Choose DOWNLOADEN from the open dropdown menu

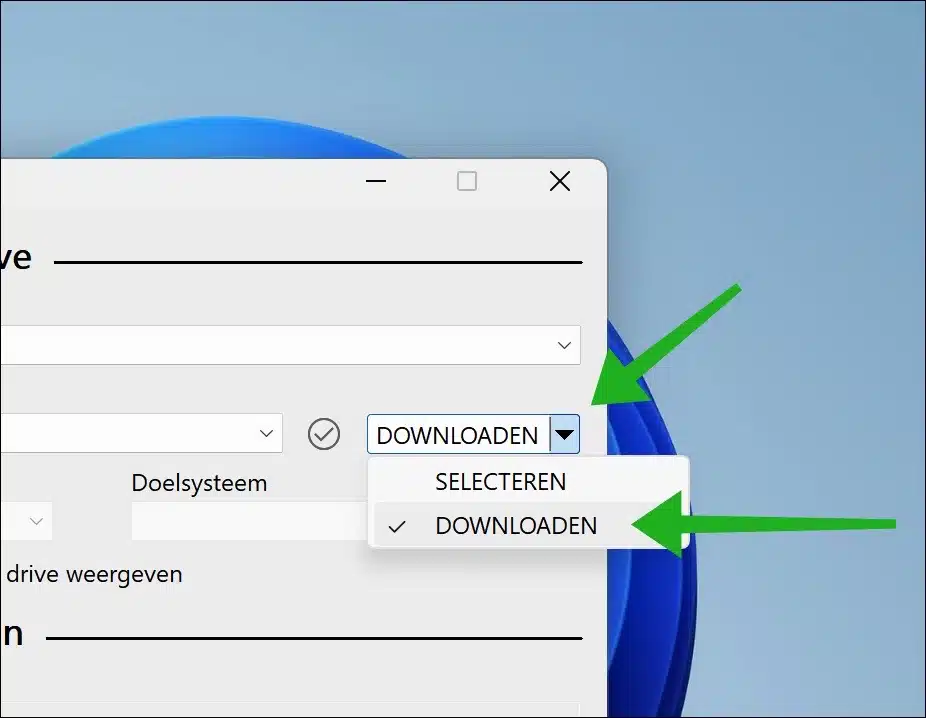pyautogui.click(x=516, y=525)
